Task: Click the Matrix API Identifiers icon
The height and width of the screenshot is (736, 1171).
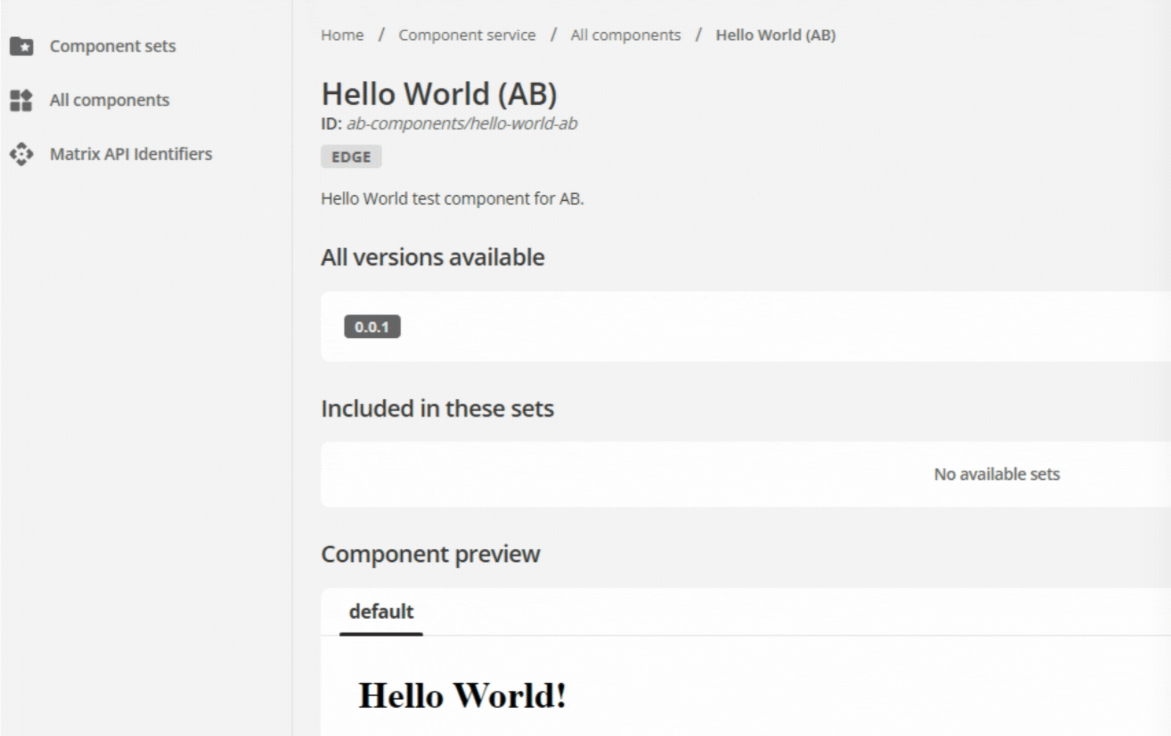Action: (x=22, y=153)
